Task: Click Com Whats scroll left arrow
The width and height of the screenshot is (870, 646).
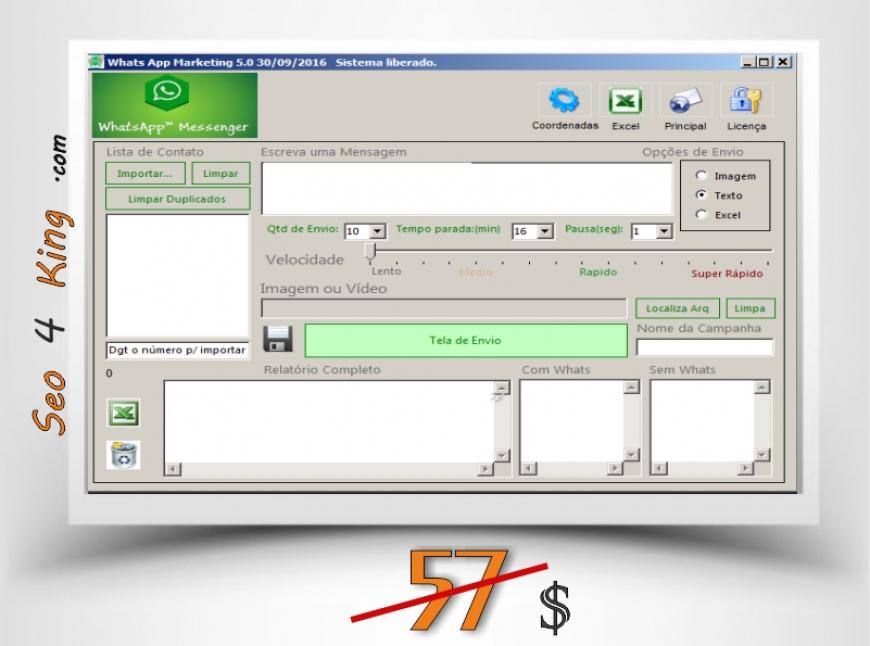Action: [528, 468]
